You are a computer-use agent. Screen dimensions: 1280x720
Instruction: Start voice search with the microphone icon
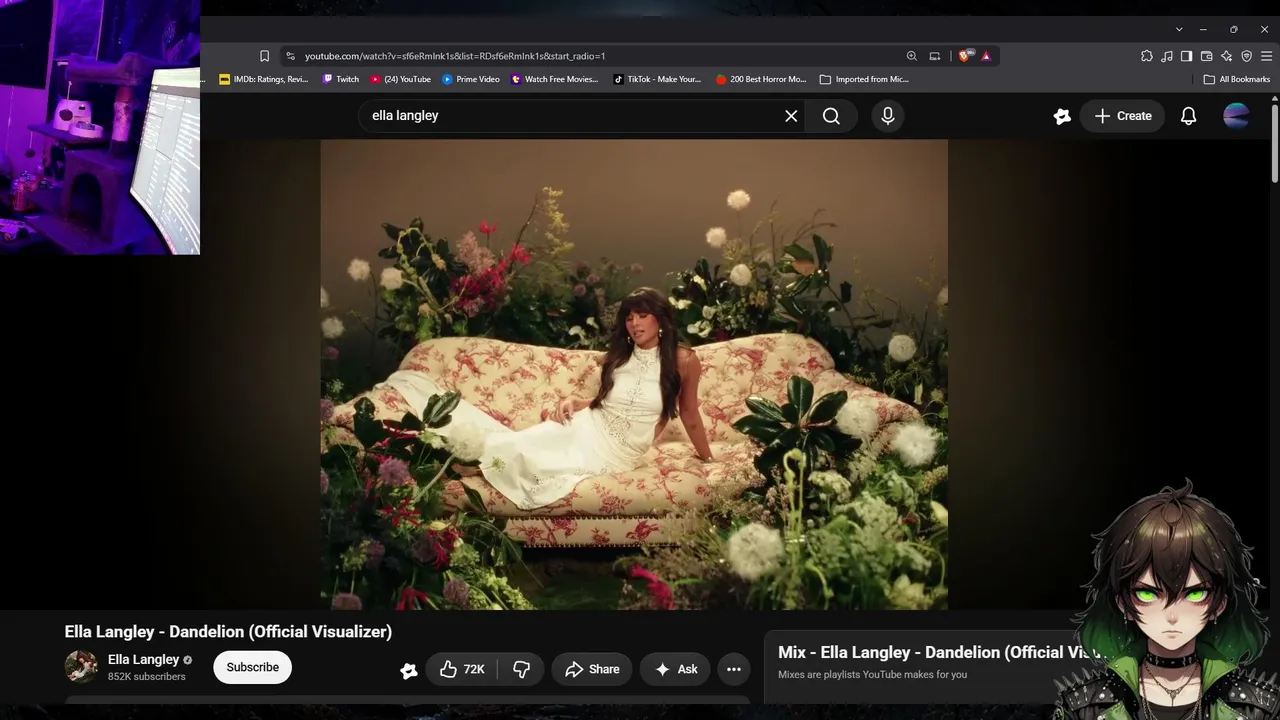pos(887,116)
